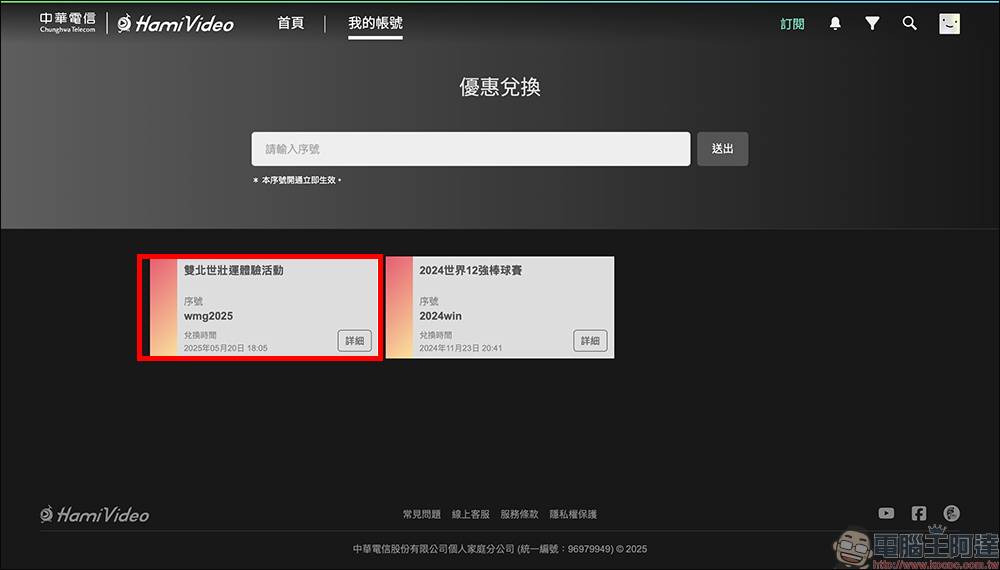Open 詳細 for 雙北世壯運體驗活動 card

[x=355, y=341]
